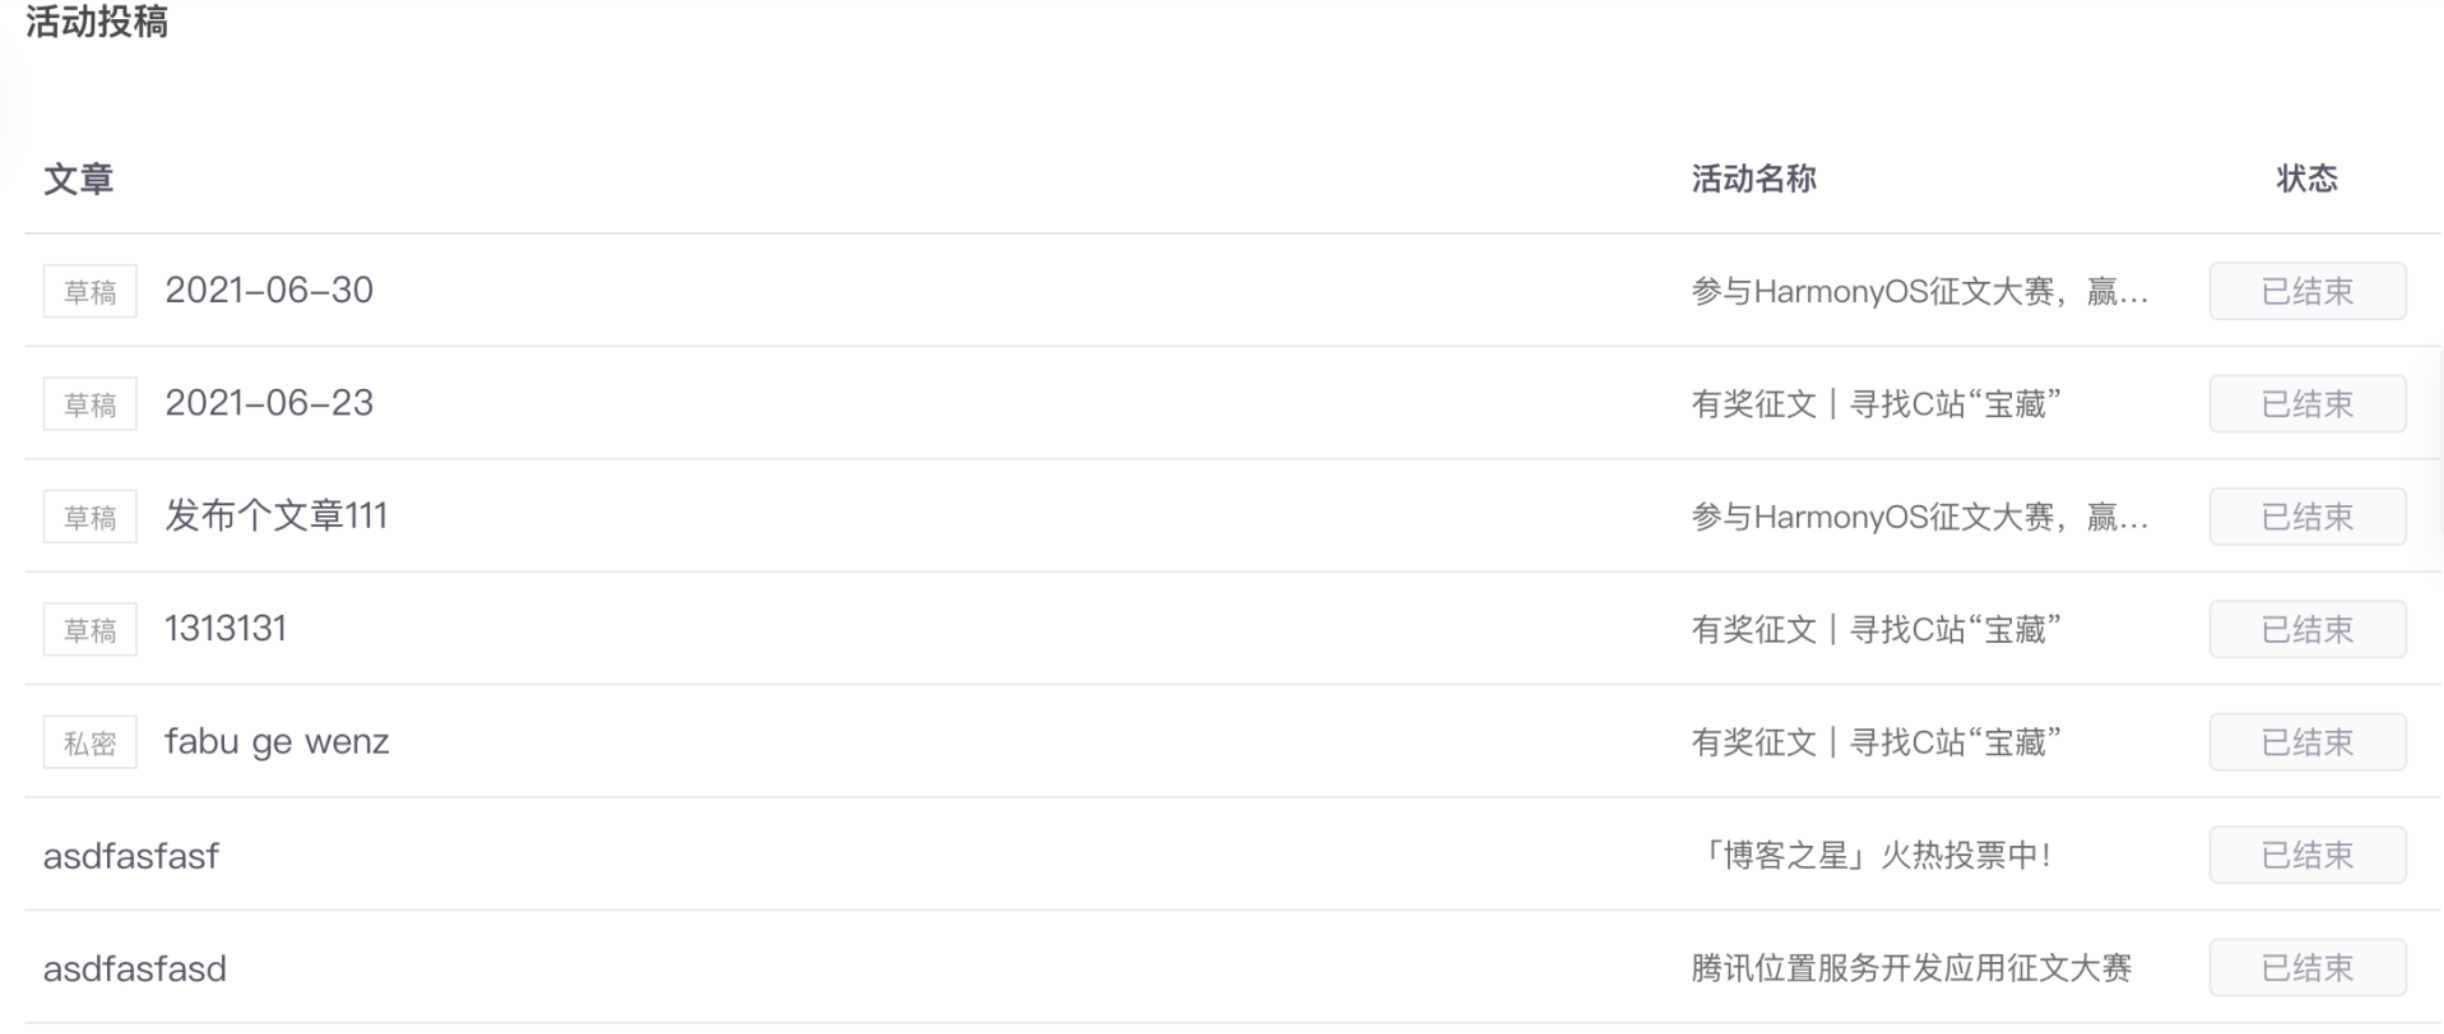Open the article asdfasfasd
Image resolution: width=2444 pixels, height=1034 pixels.
pyautogui.click(x=135, y=970)
